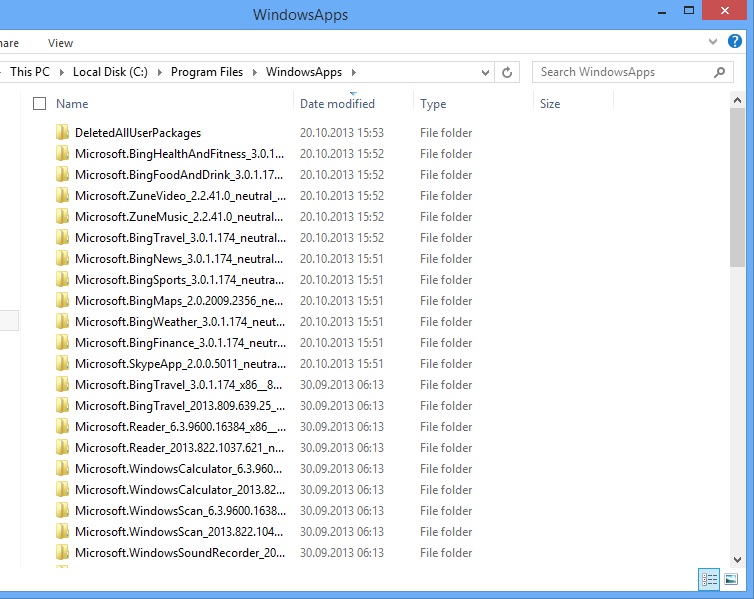Select Microsoft.Reader_6.3.9600.16384_x86 folder name
The image size is (754, 599).
point(180,426)
